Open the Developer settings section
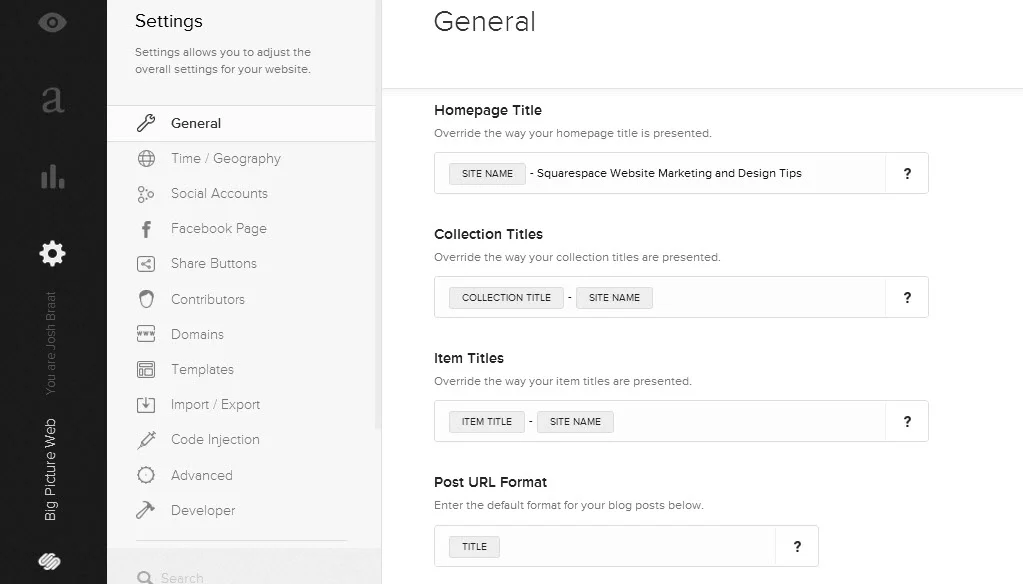This screenshot has height=584, width=1023. (201, 510)
